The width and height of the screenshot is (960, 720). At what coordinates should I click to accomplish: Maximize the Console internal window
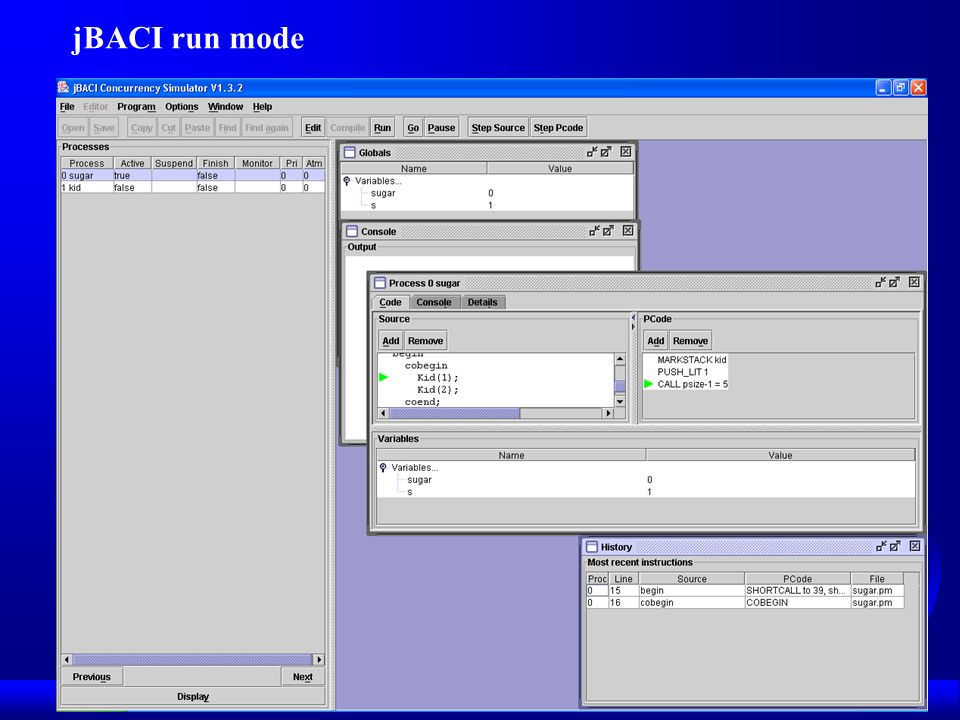point(608,231)
